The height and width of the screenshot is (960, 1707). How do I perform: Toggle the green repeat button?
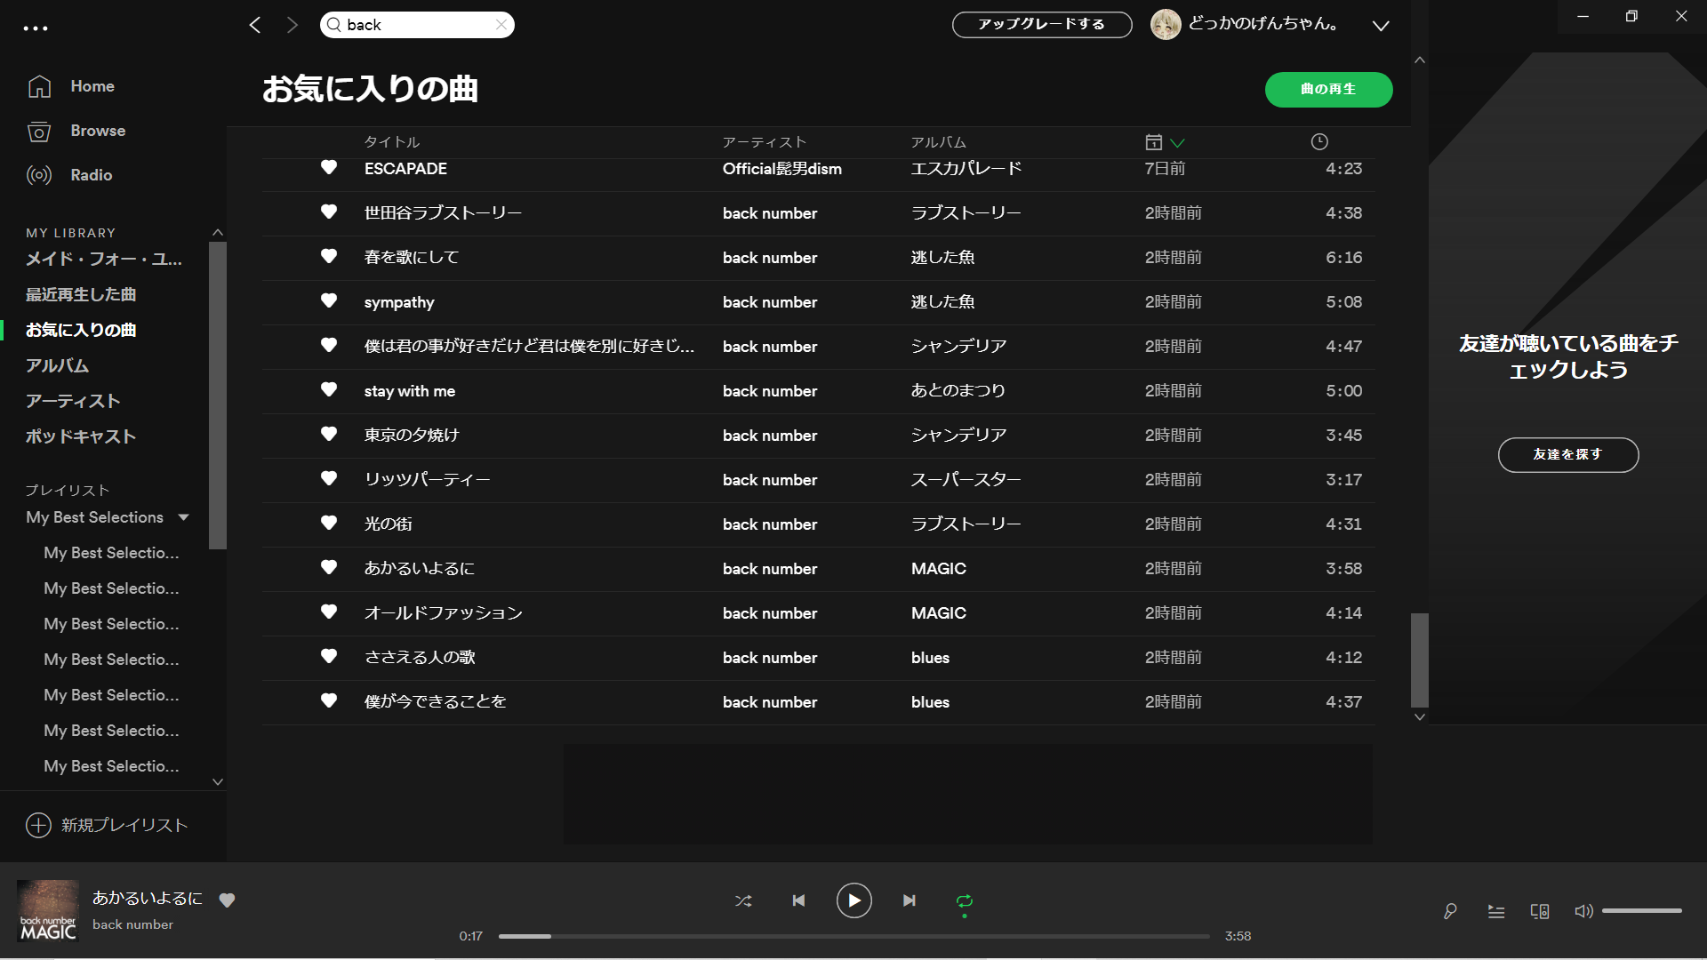pos(964,901)
